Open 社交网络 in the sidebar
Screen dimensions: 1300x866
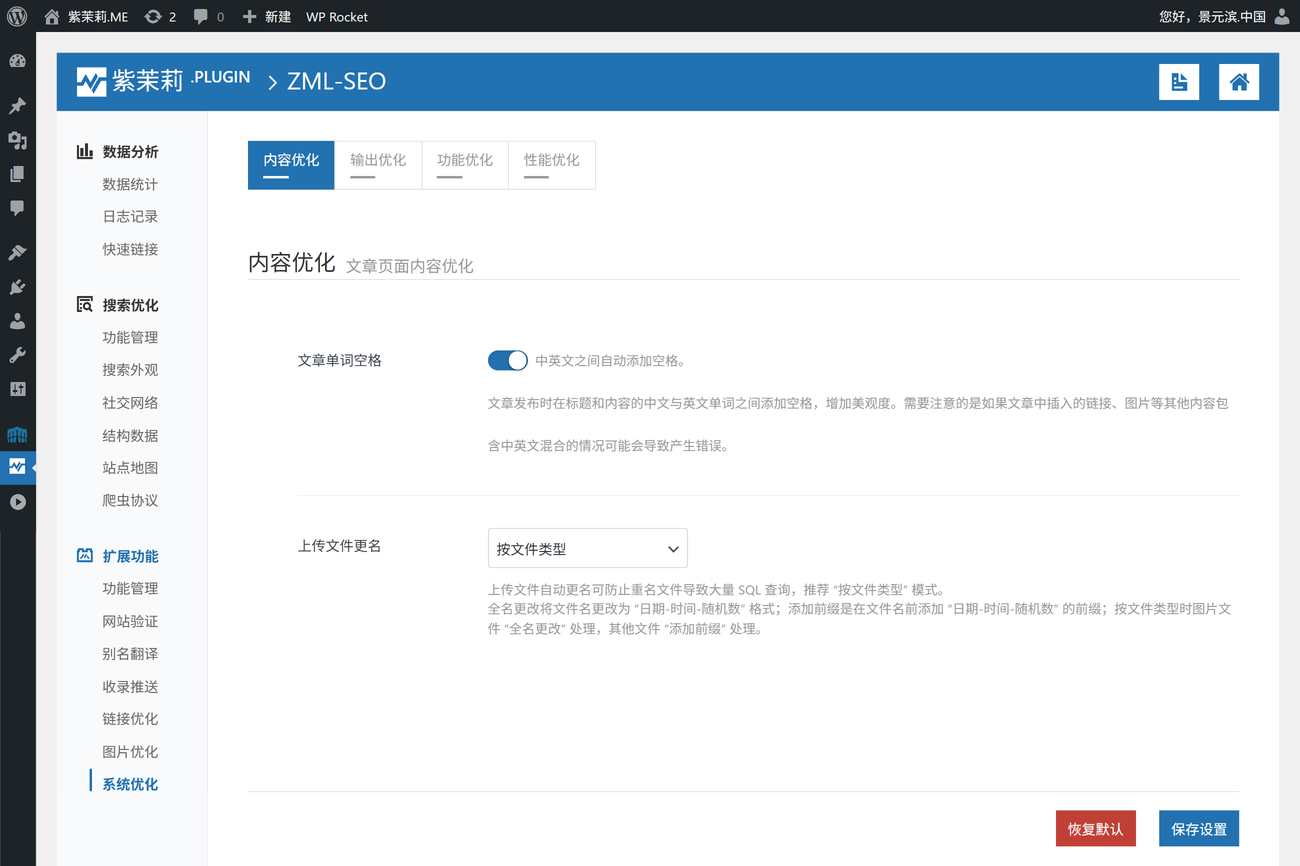[x=130, y=402]
